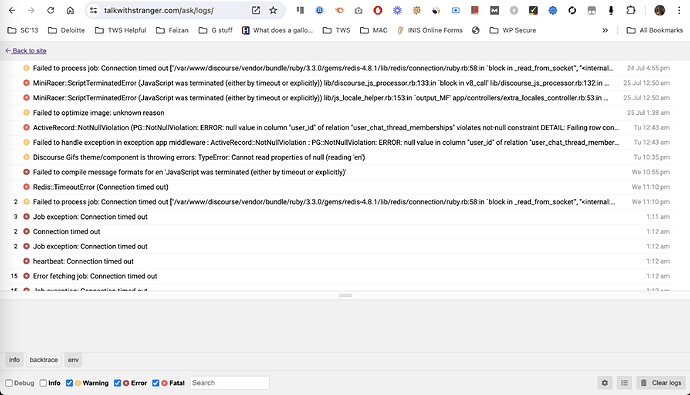690x395 pixels.
Task: Open the SC'13 bookmarks folder
Action: click(23, 30)
